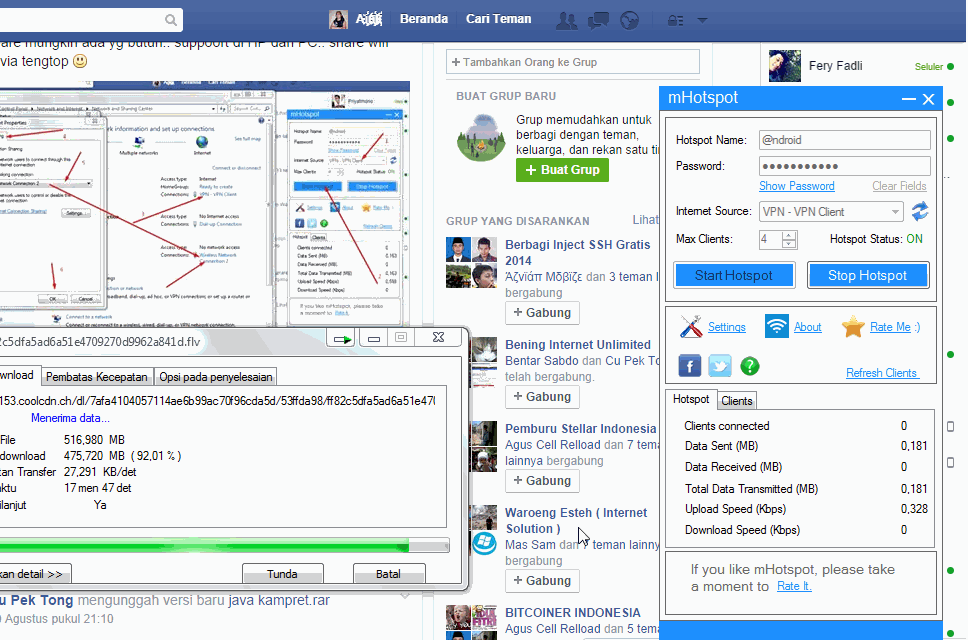Open Bening Internet Unlimited group link
Image resolution: width=968 pixels, height=640 pixels.
578,344
